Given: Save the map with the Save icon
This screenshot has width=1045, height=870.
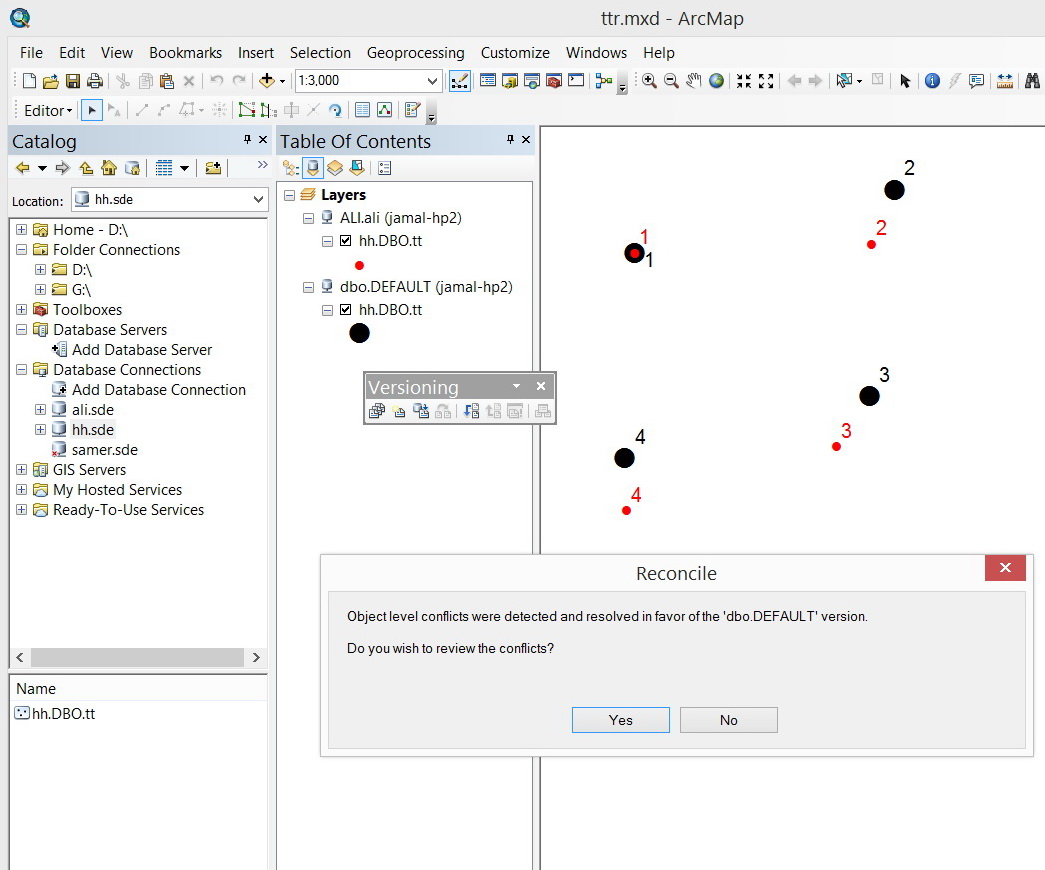Looking at the screenshot, I should [73, 81].
